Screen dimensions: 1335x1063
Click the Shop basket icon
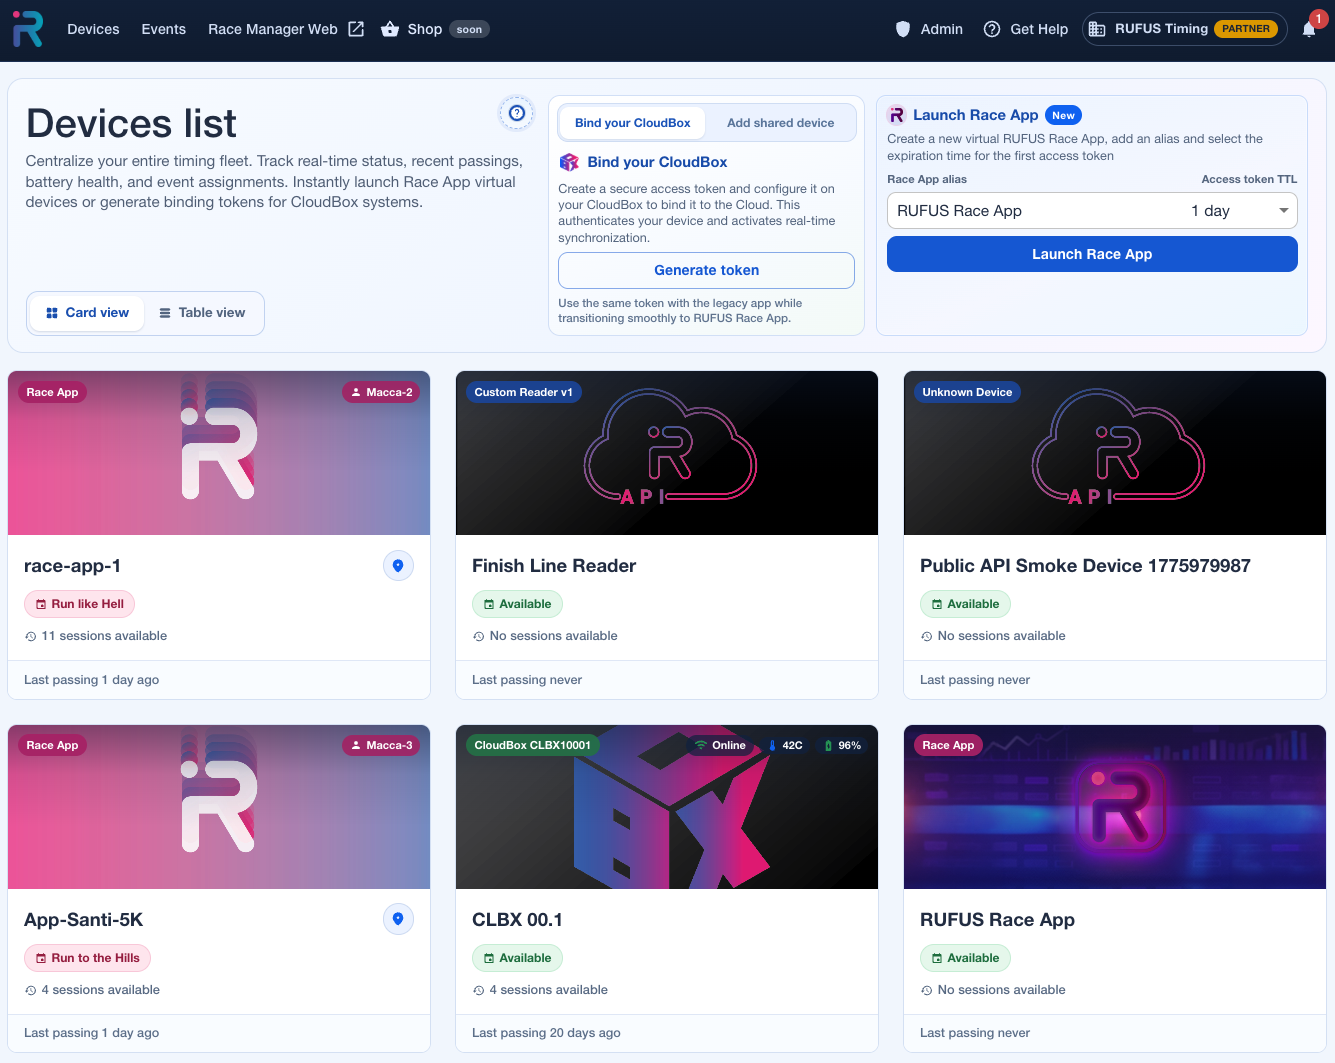[x=390, y=29]
